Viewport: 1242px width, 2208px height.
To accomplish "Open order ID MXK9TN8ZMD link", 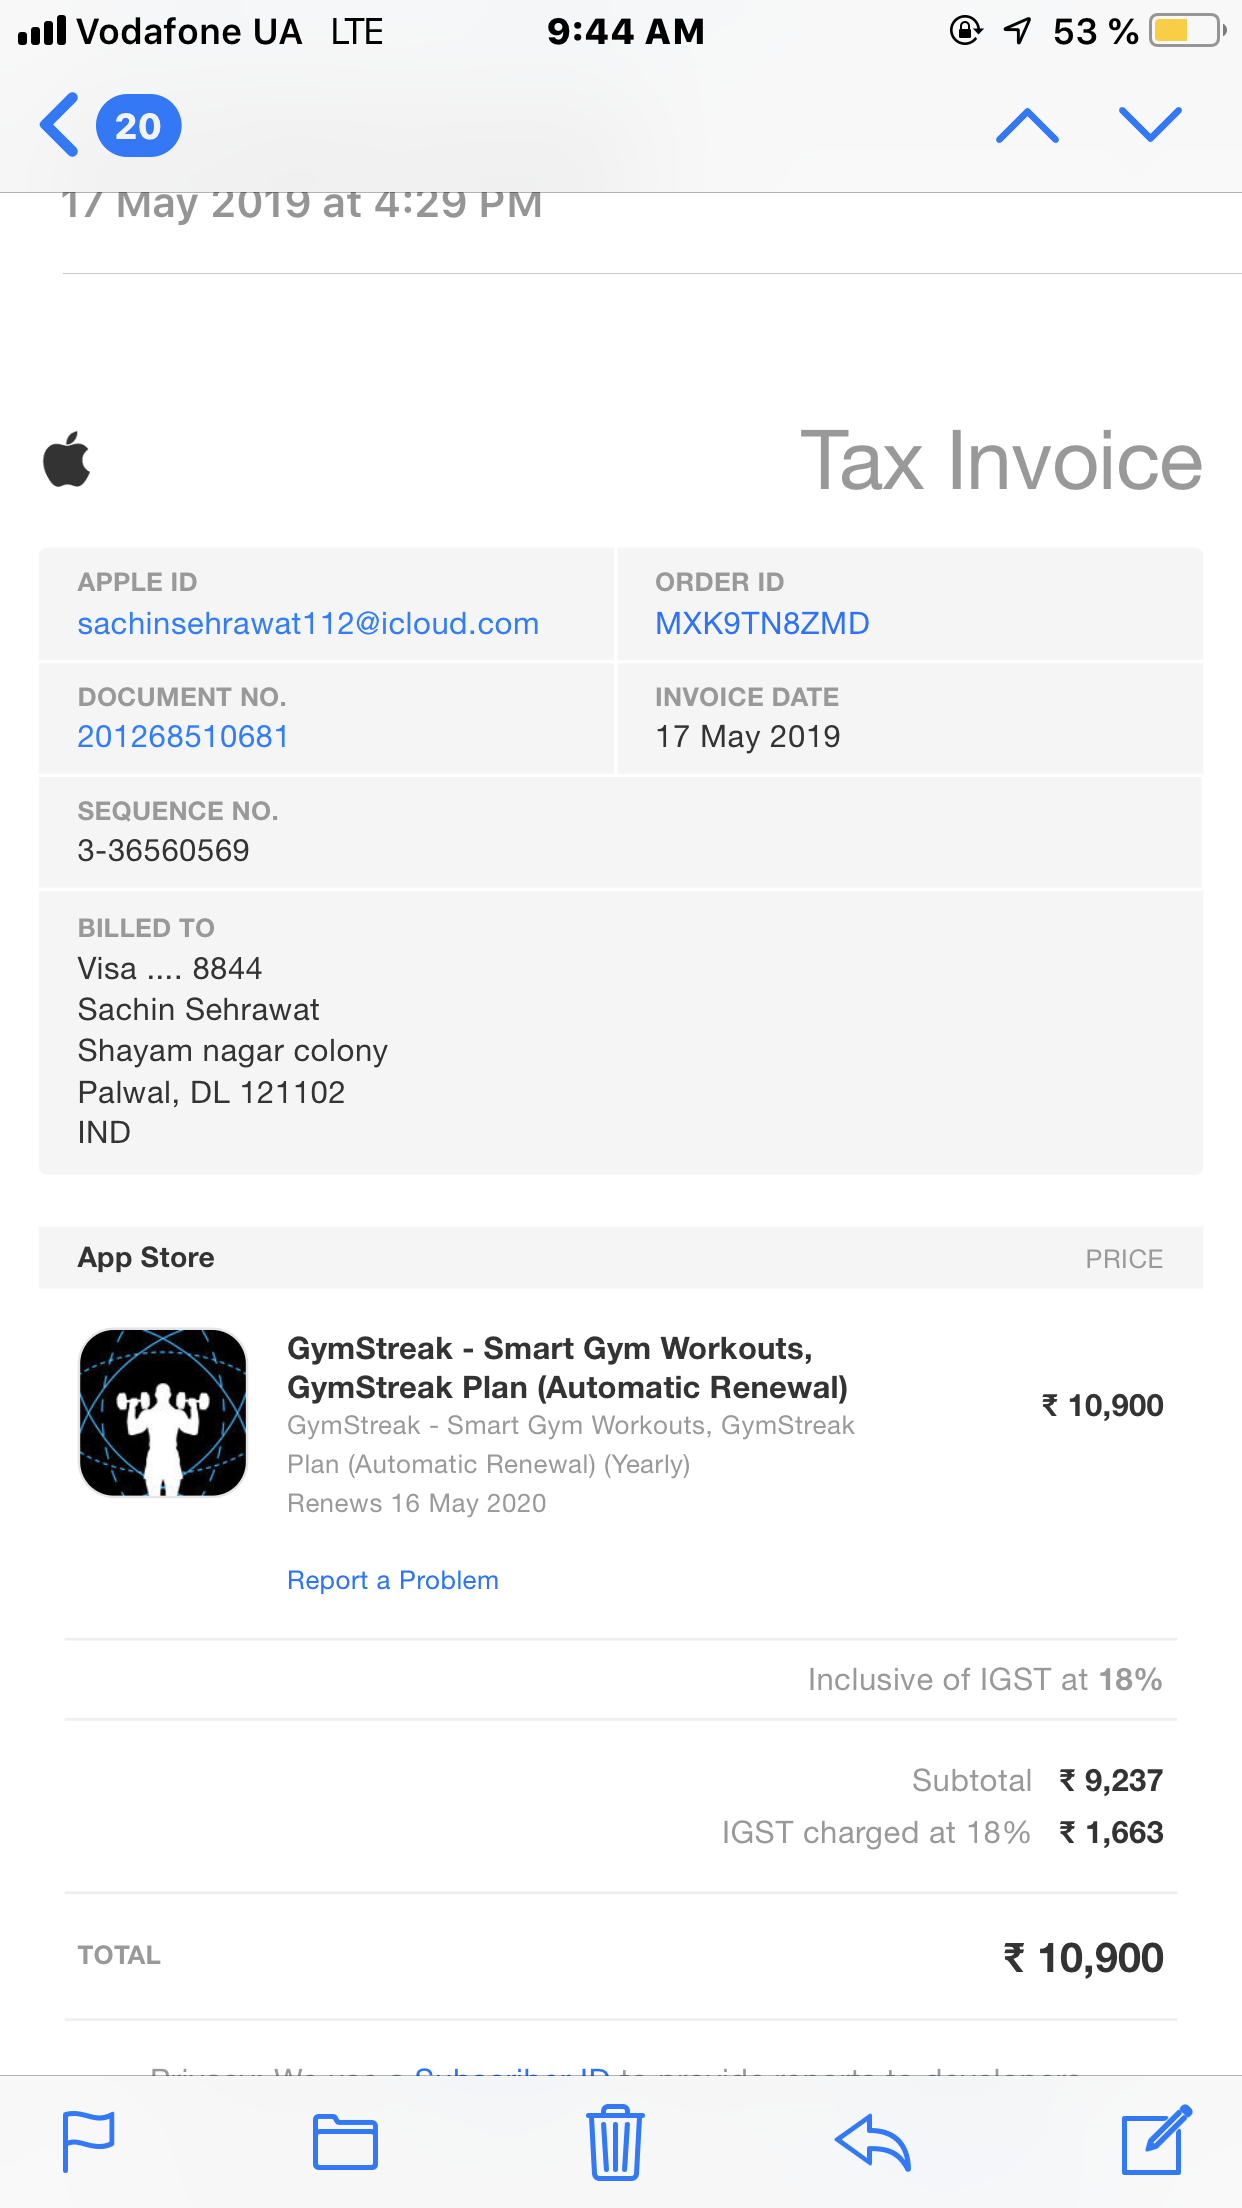I will pyautogui.click(x=762, y=623).
